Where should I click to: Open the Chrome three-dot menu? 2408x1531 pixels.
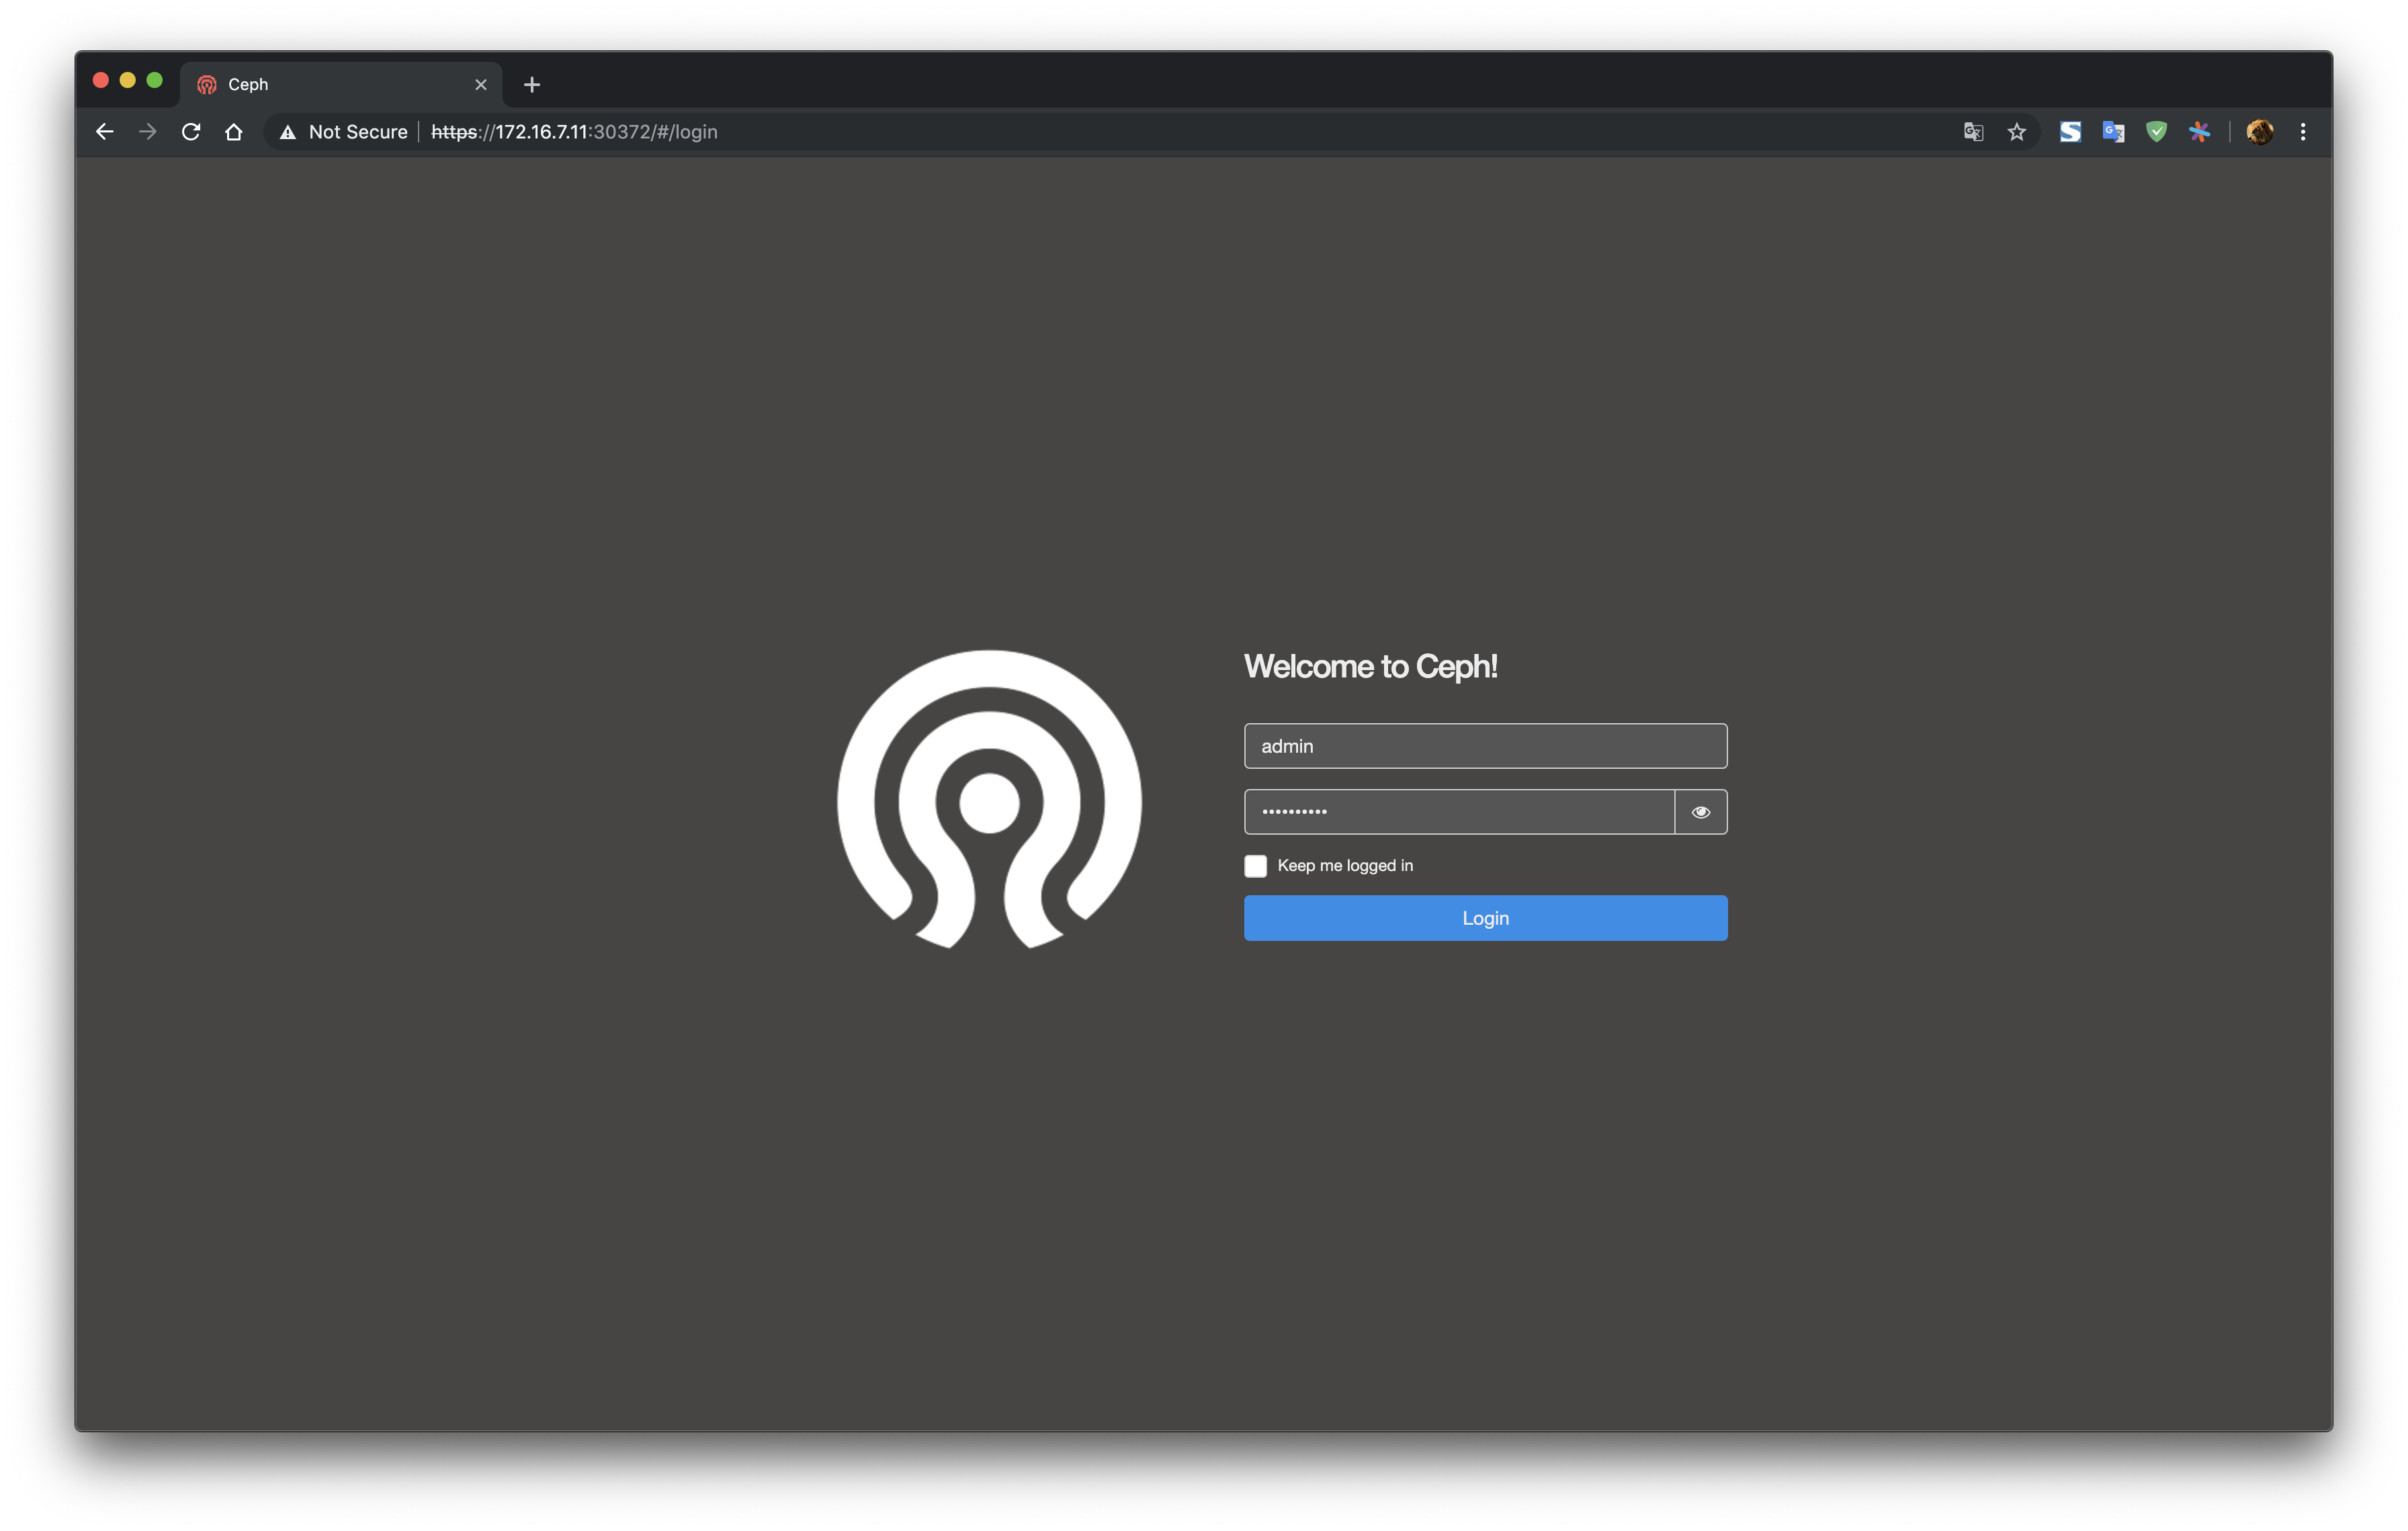2303,132
